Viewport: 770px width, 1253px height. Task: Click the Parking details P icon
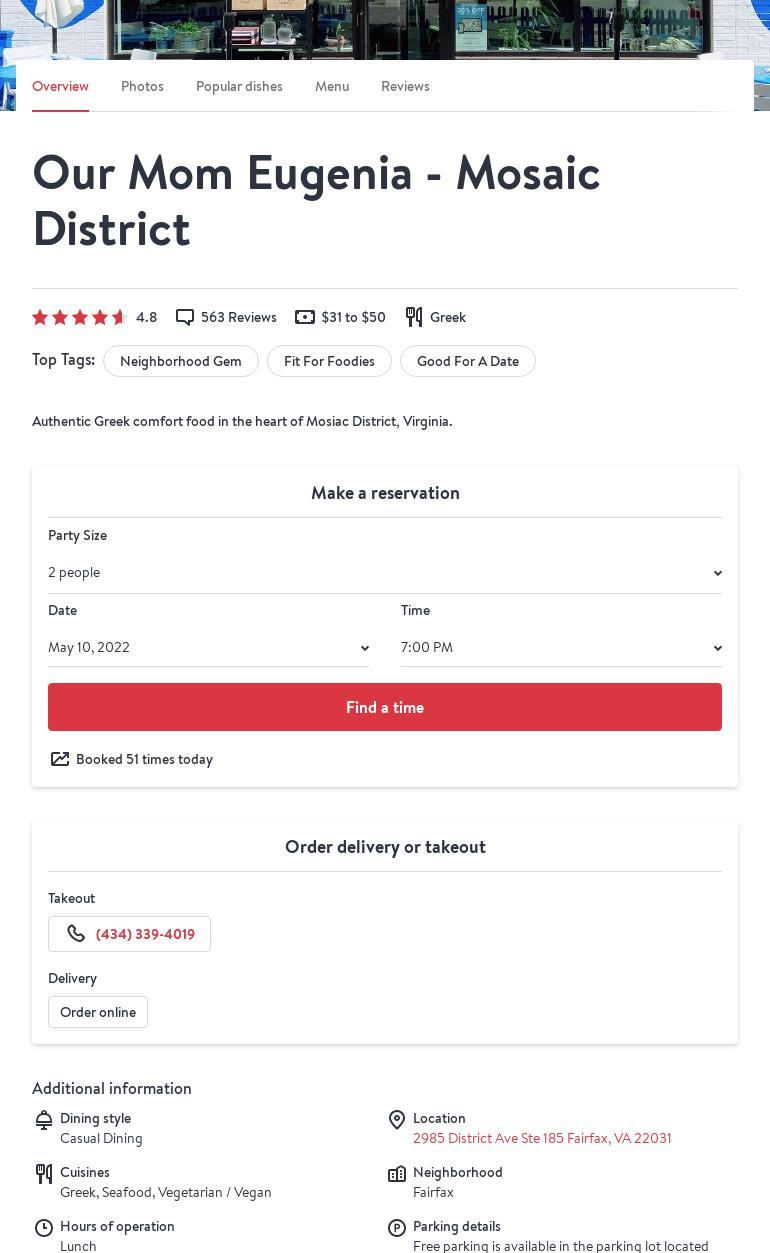pos(397,1228)
